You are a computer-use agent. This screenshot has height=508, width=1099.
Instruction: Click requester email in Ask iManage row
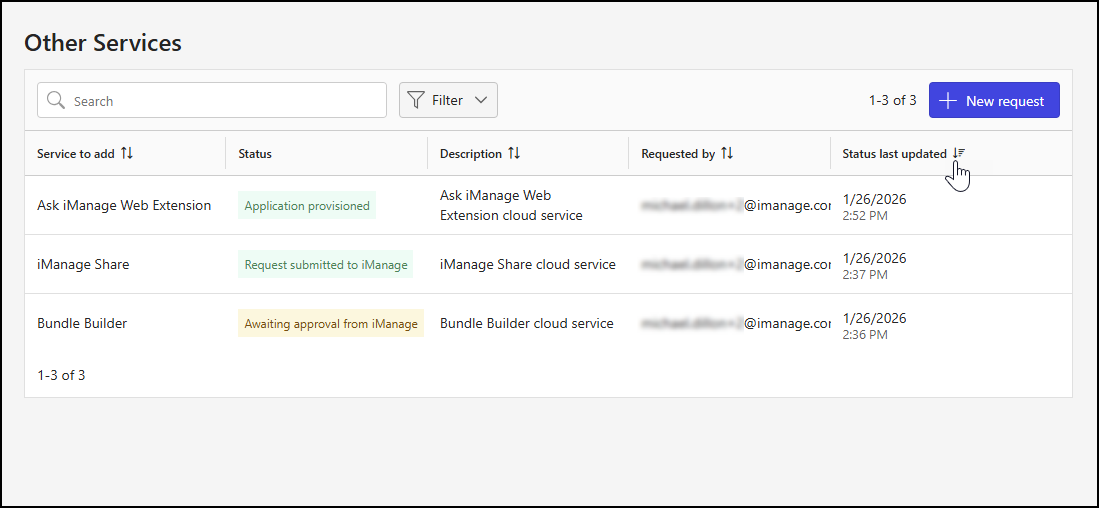tap(736, 205)
